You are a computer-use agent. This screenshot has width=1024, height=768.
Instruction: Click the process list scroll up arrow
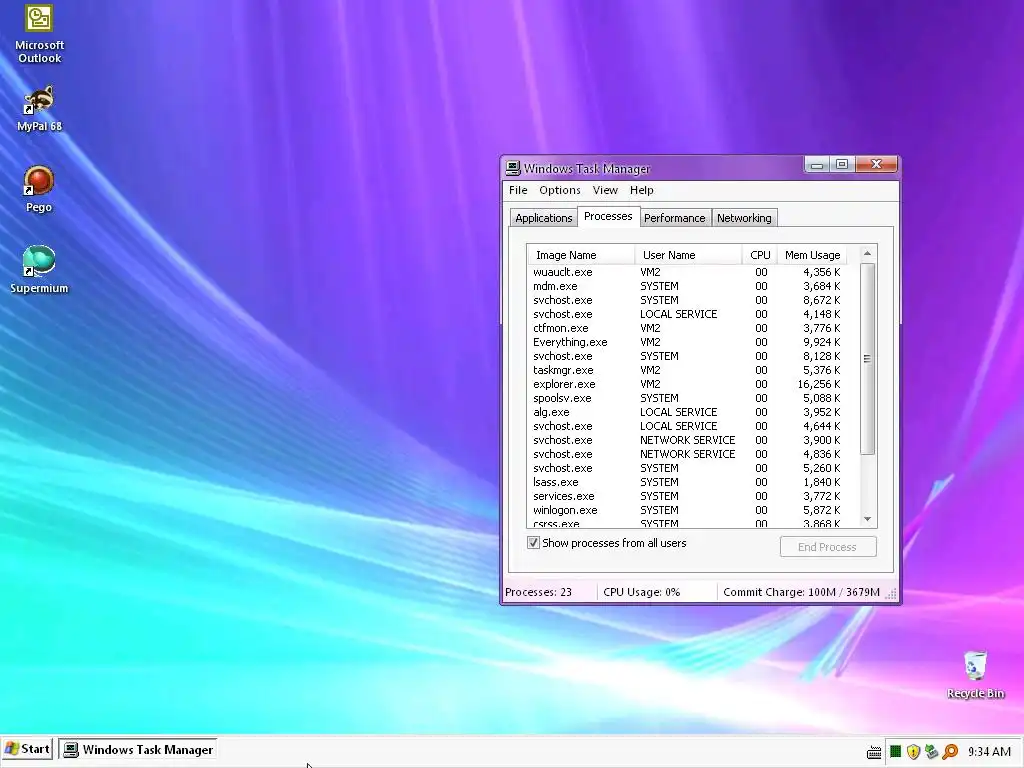(x=867, y=253)
